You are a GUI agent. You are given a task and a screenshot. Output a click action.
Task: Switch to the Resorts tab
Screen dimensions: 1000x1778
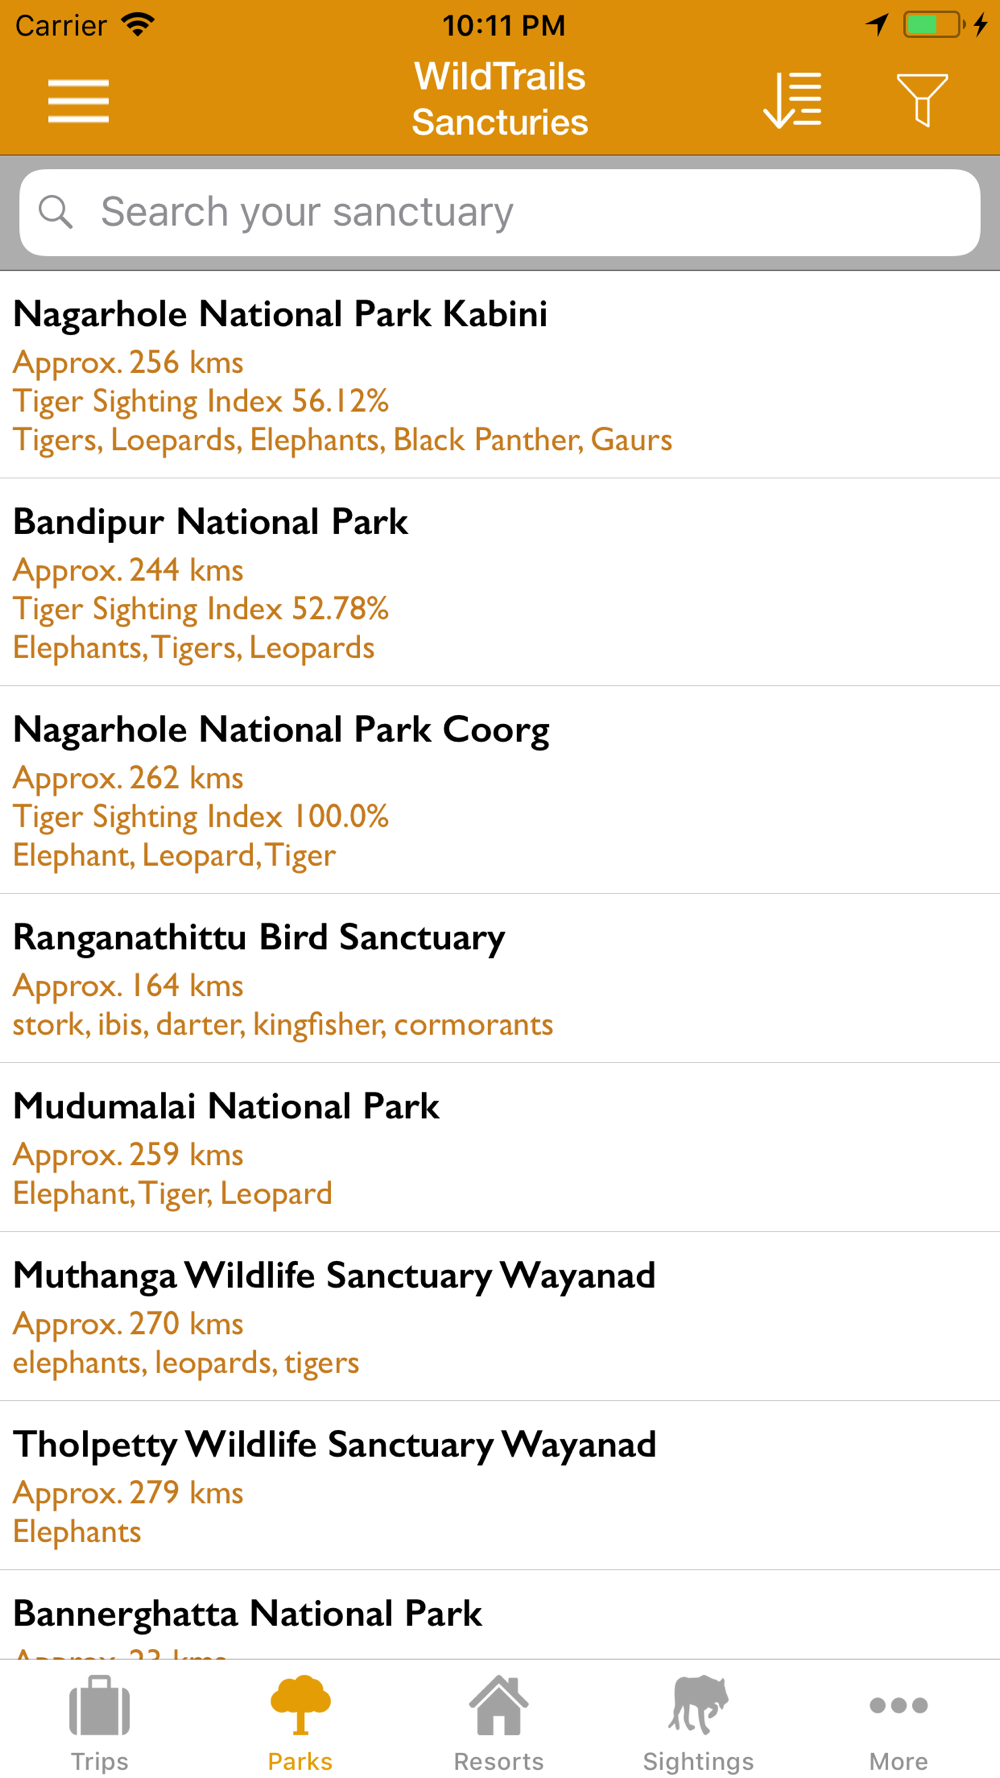(x=499, y=1720)
